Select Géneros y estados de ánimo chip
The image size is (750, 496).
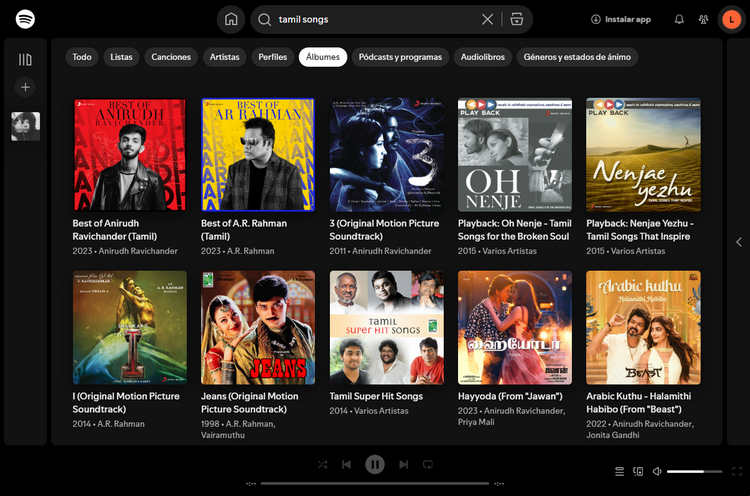point(577,57)
